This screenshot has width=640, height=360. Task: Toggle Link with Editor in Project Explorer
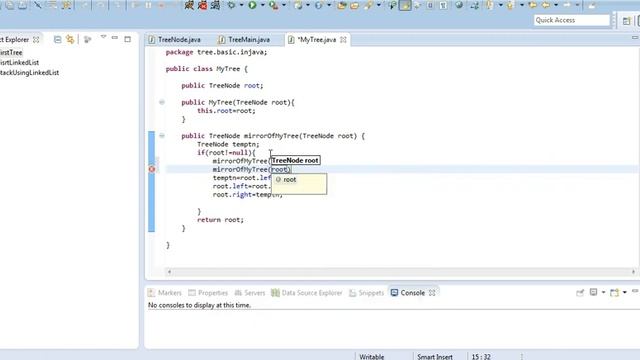point(70,39)
